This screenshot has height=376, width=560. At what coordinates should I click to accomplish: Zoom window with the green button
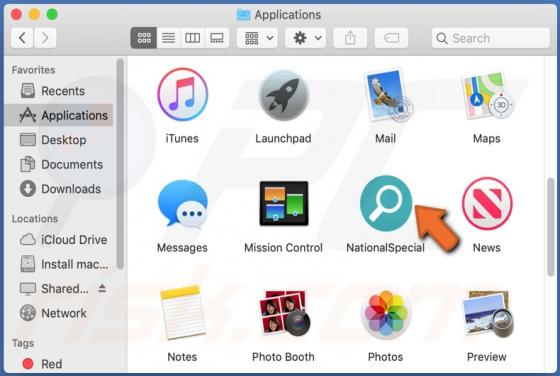(x=52, y=15)
